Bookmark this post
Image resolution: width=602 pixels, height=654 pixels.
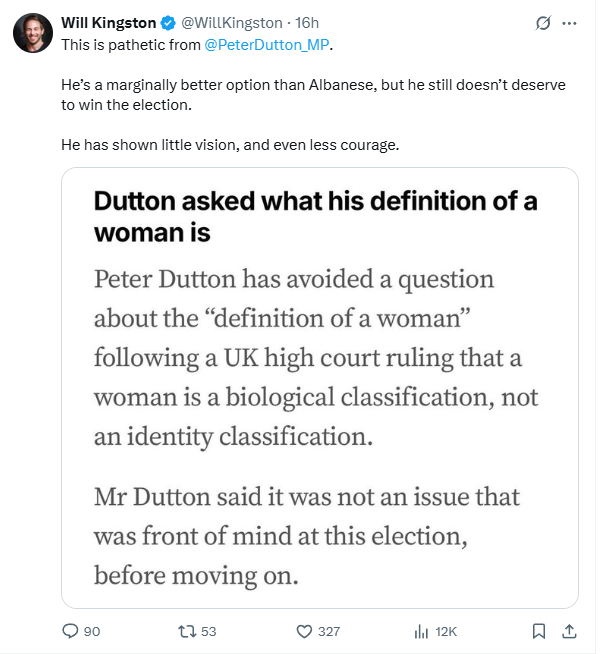[539, 631]
